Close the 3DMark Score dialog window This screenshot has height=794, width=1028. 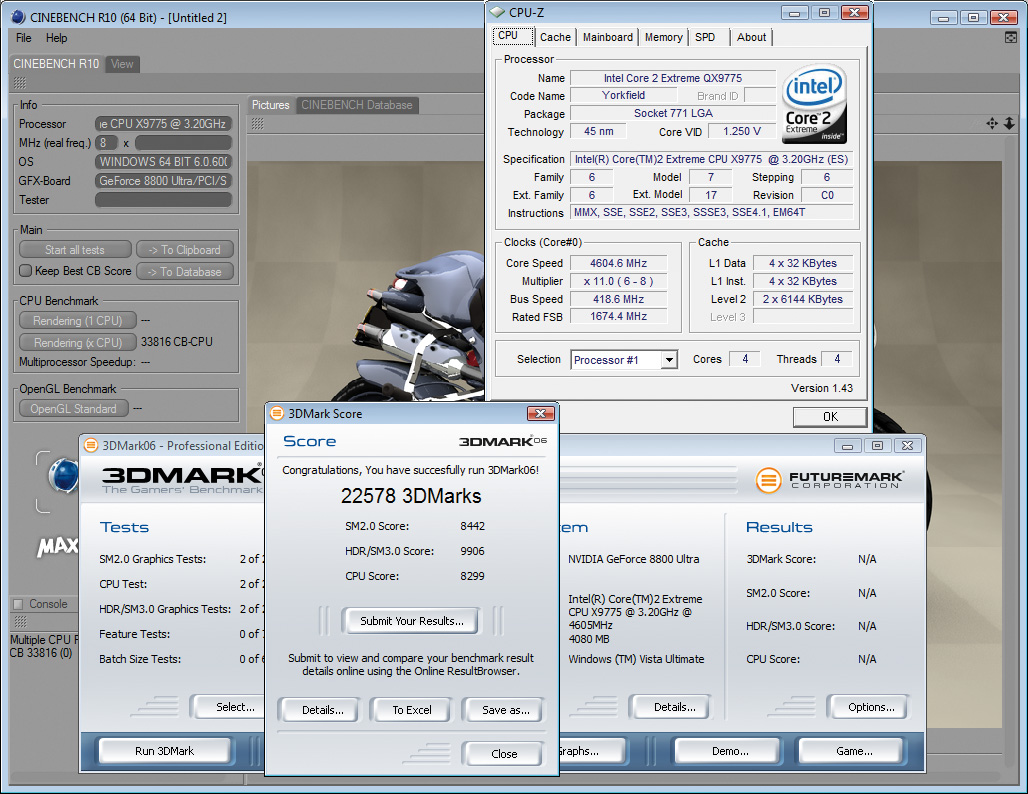[x=541, y=413]
